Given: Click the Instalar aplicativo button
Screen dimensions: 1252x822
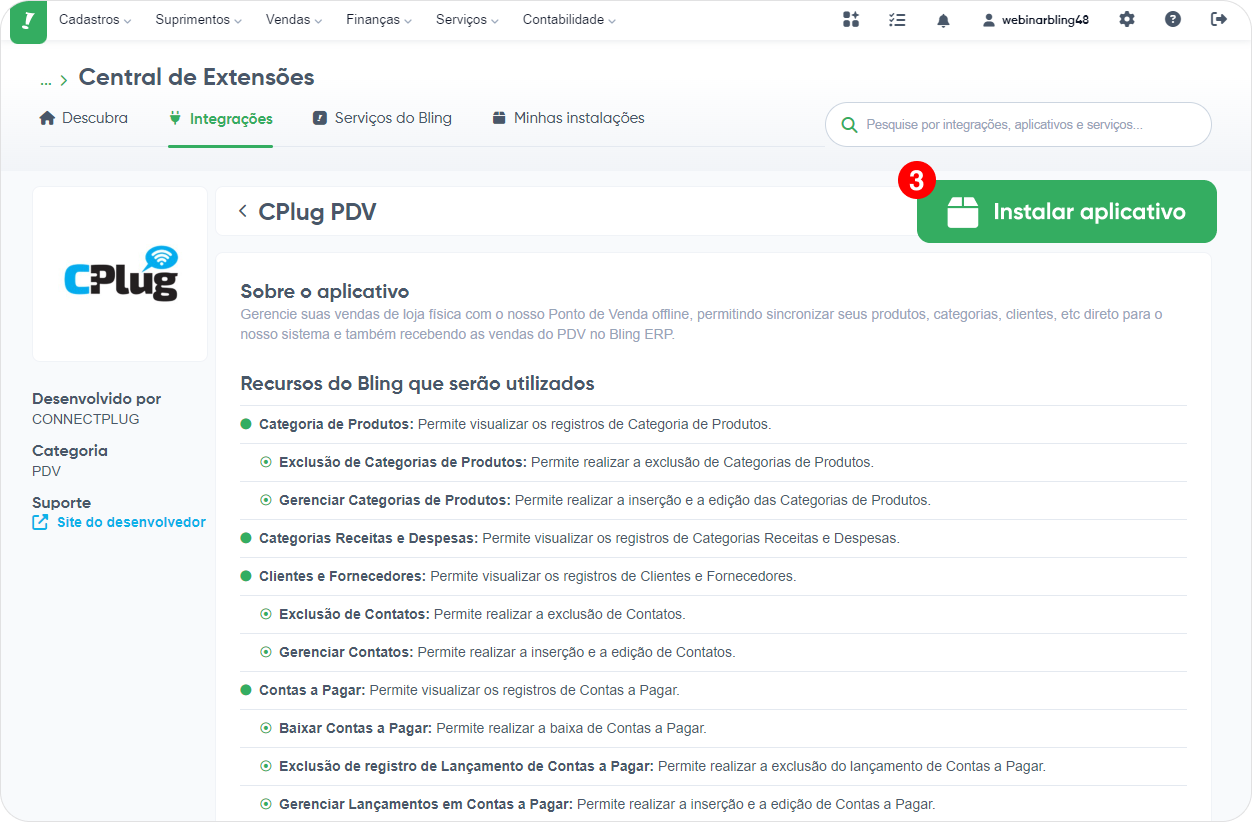Looking at the screenshot, I should pos(1067,212).
